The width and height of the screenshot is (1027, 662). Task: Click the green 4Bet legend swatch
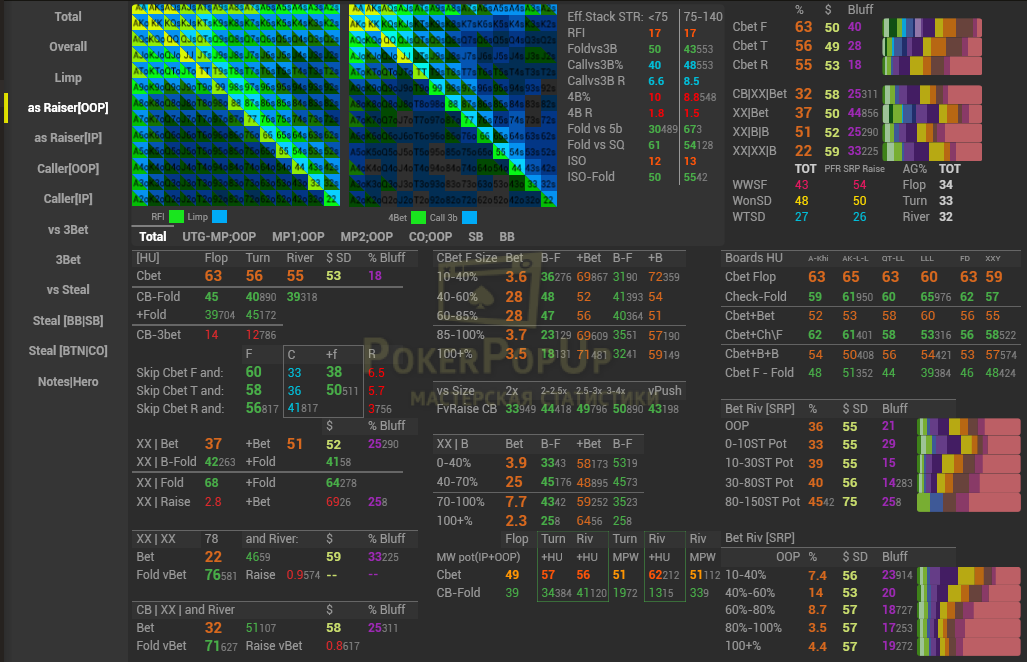pyautogui.click(x=420, y=217)
